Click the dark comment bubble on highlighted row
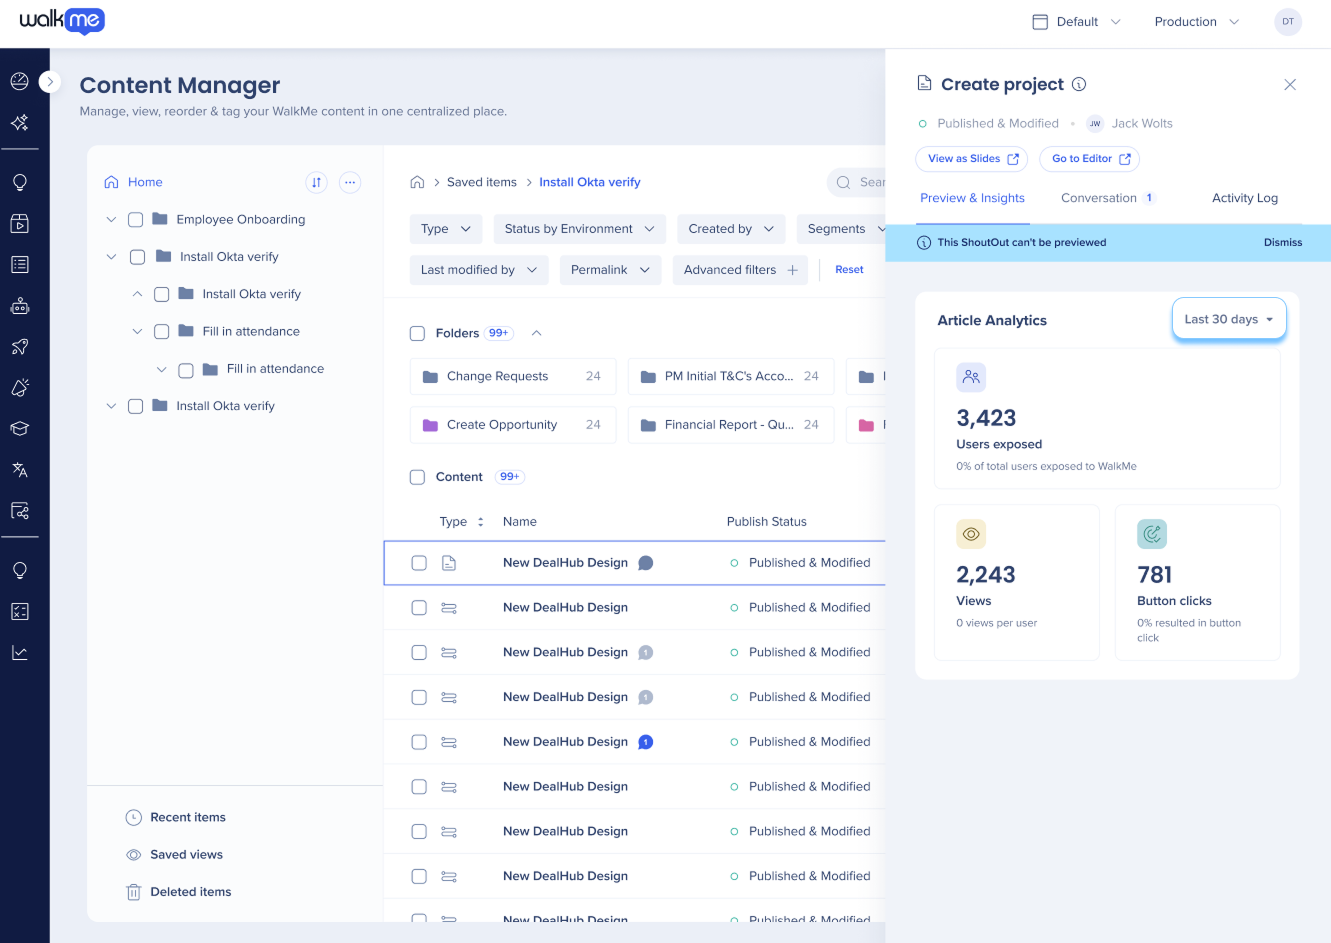 point(646,563)
